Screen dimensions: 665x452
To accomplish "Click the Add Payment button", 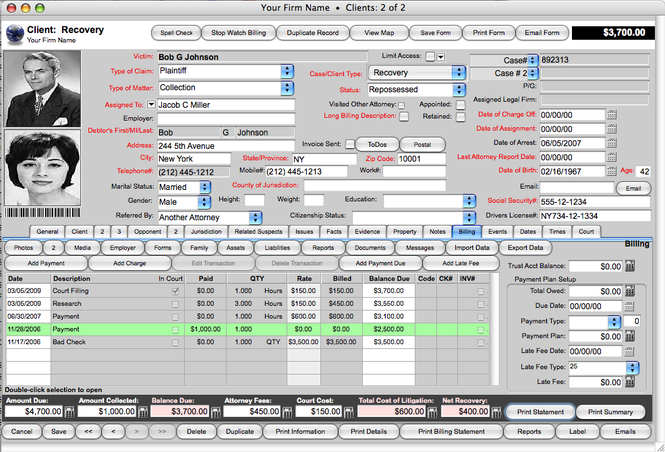I will [x=46, y=263].
